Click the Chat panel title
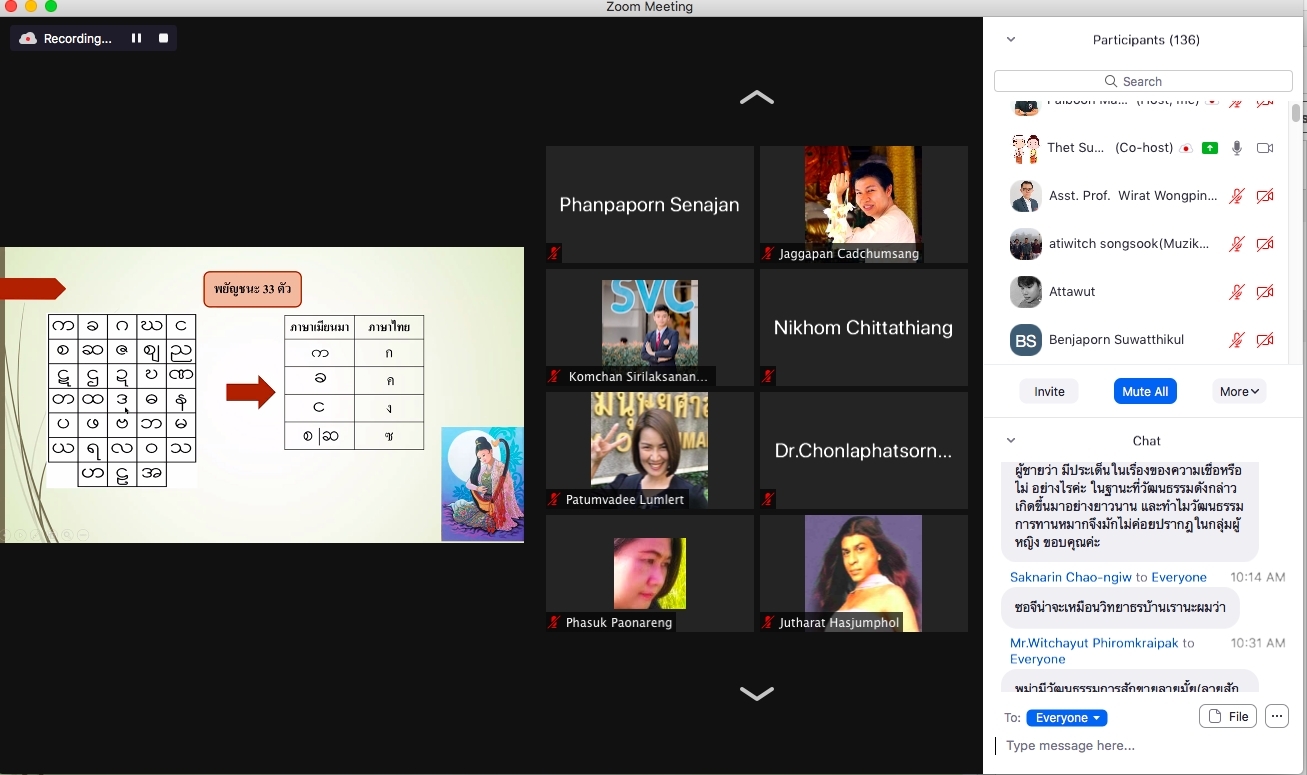The image size is (1307, 775). point(1146,440)
